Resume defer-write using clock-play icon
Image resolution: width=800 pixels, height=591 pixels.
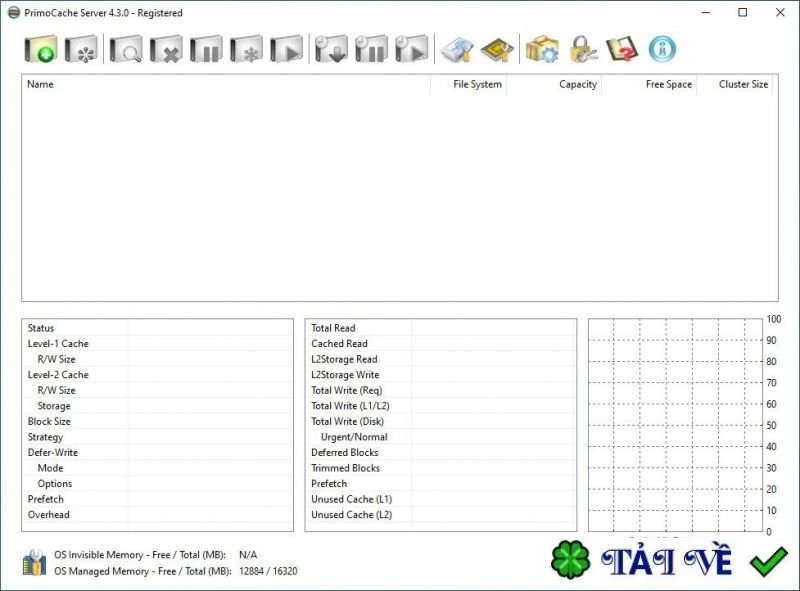pos(412,49)
